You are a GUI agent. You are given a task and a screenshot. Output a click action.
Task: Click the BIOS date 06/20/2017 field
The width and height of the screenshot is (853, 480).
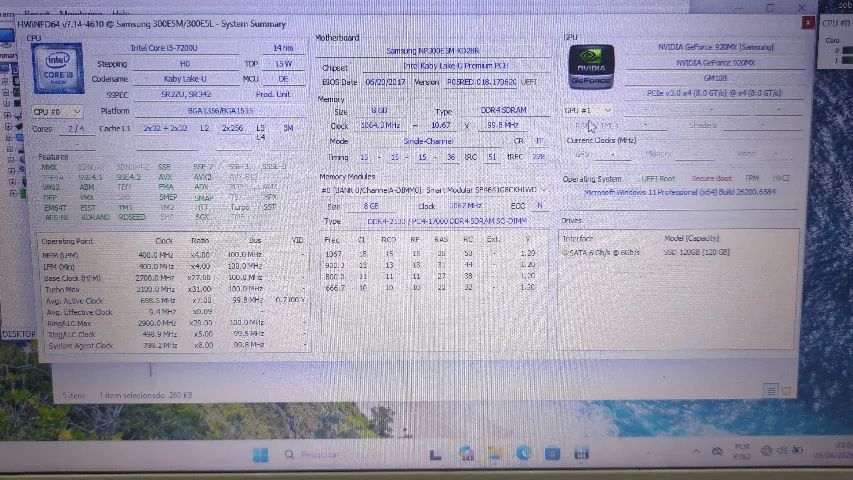(x=385, y=82)
